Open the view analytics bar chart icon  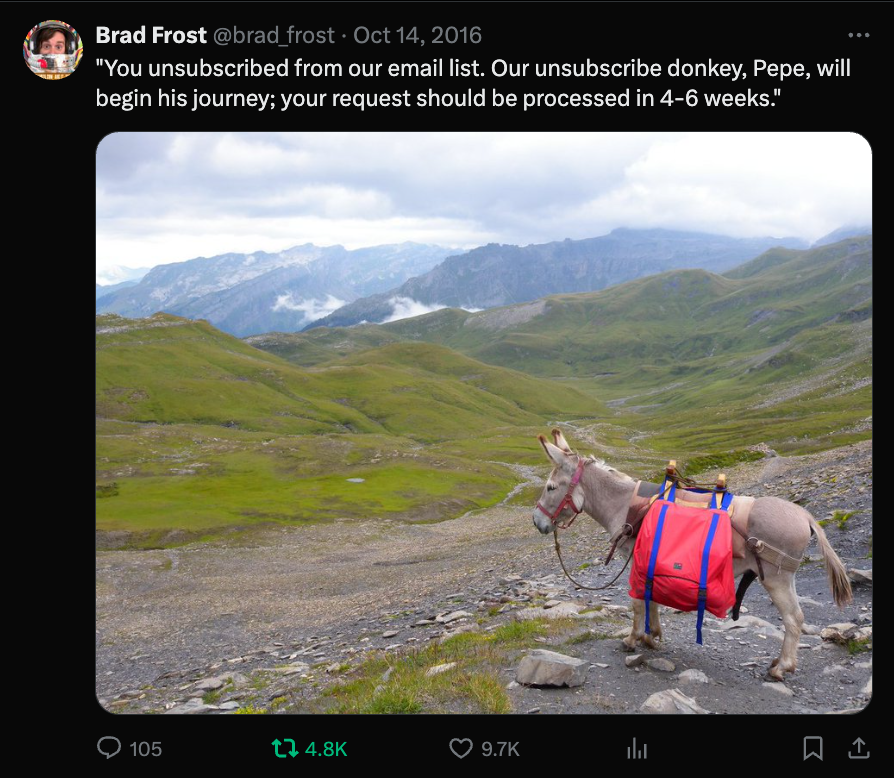636,748
